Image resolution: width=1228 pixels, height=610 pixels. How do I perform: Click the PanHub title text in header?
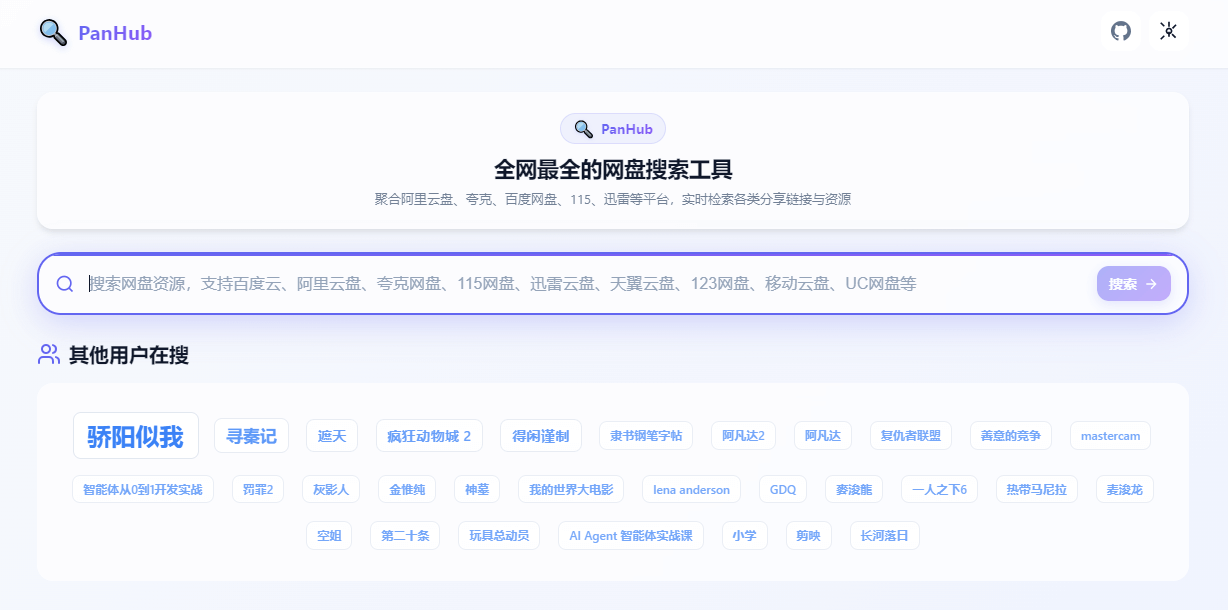(115, 33)
